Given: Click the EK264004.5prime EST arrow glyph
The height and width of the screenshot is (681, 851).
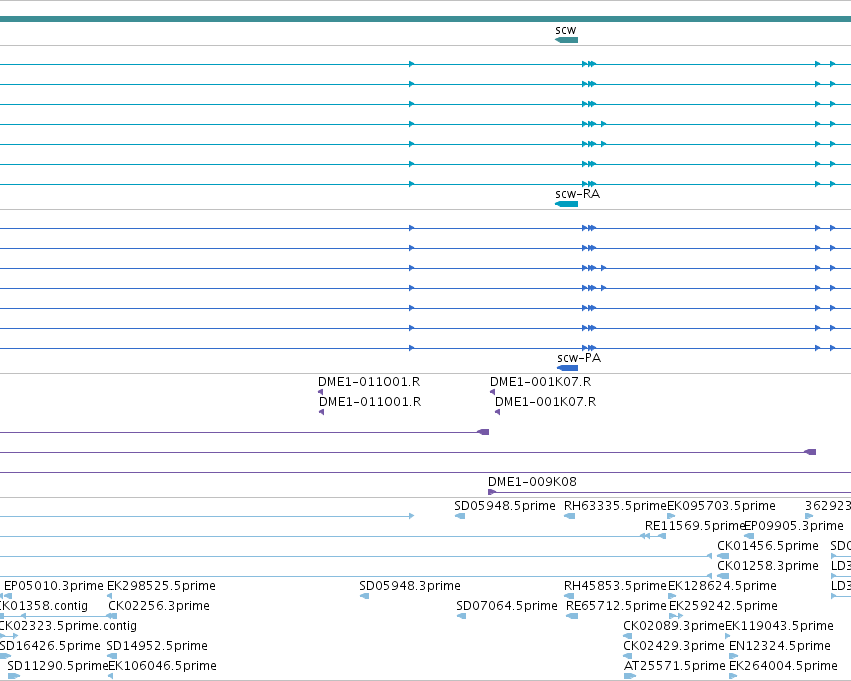Looking at the screenshot, I should (733, 676).
